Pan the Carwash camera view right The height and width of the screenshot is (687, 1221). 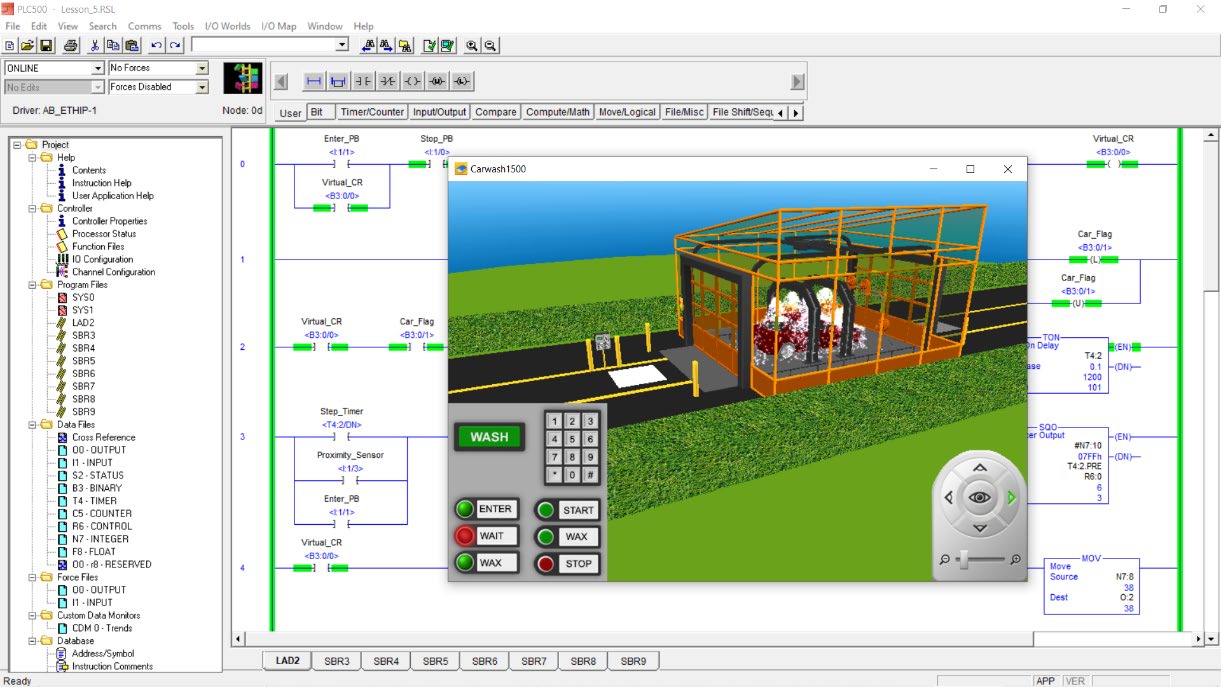1011,497
